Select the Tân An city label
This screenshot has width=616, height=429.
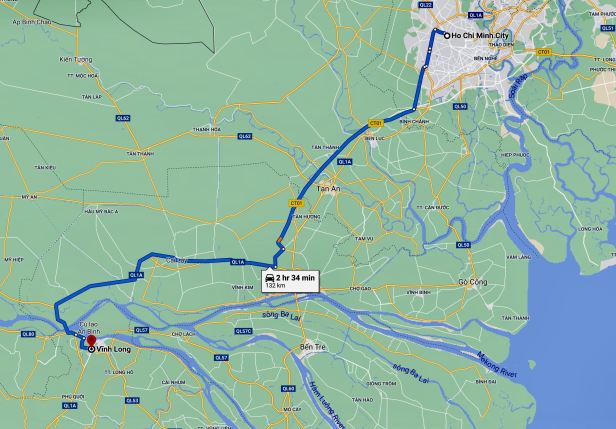[328, 189]
